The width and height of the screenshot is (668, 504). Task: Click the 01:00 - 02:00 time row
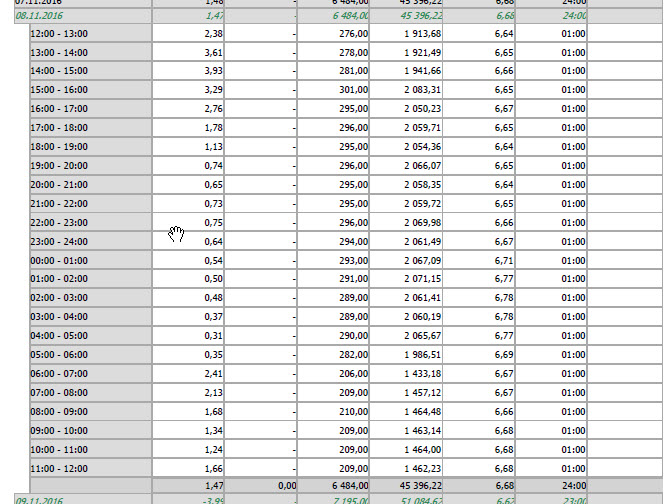click(346, 279)
